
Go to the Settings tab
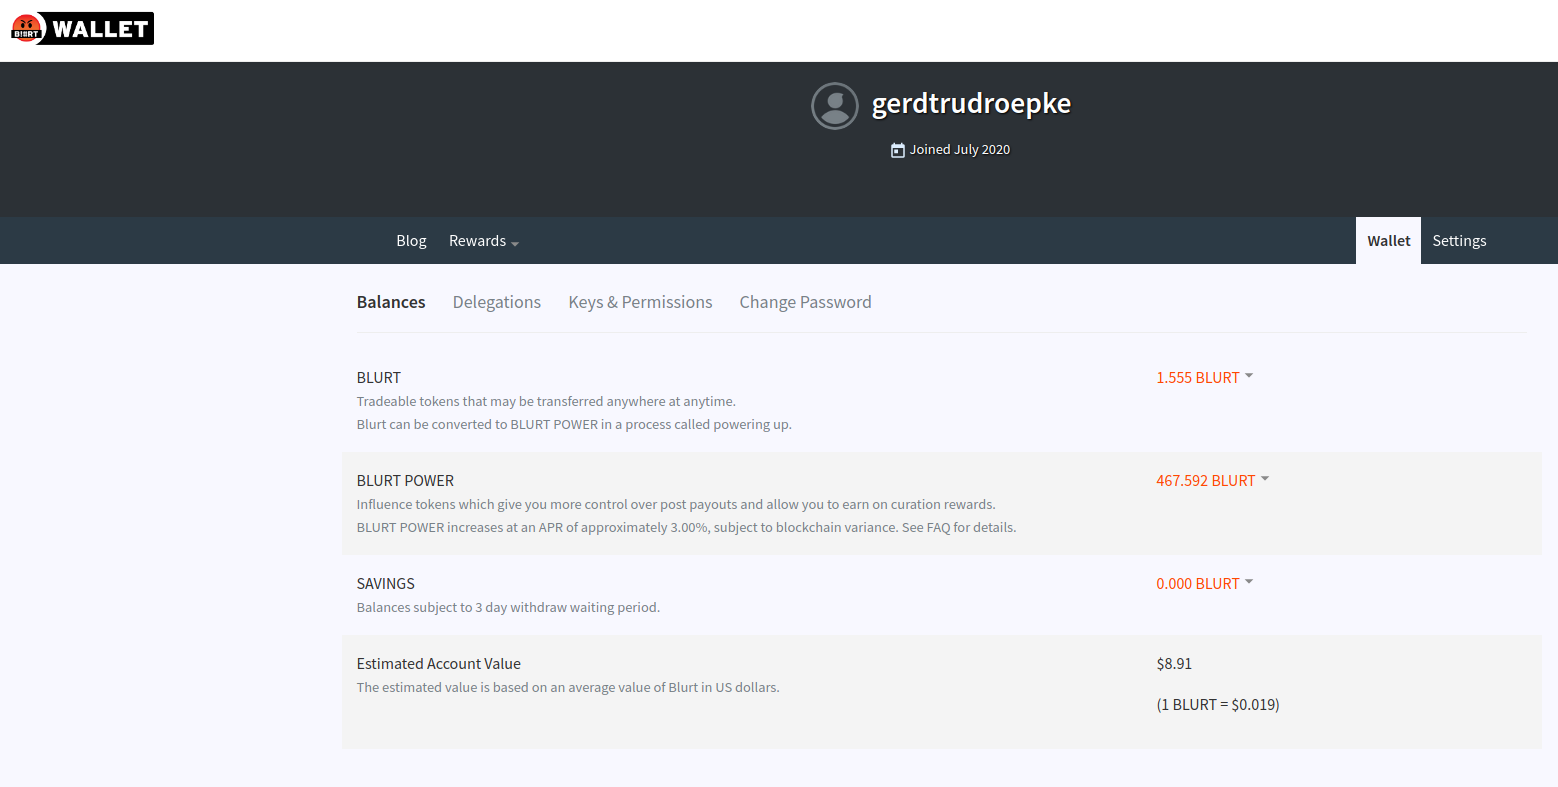1459,241
